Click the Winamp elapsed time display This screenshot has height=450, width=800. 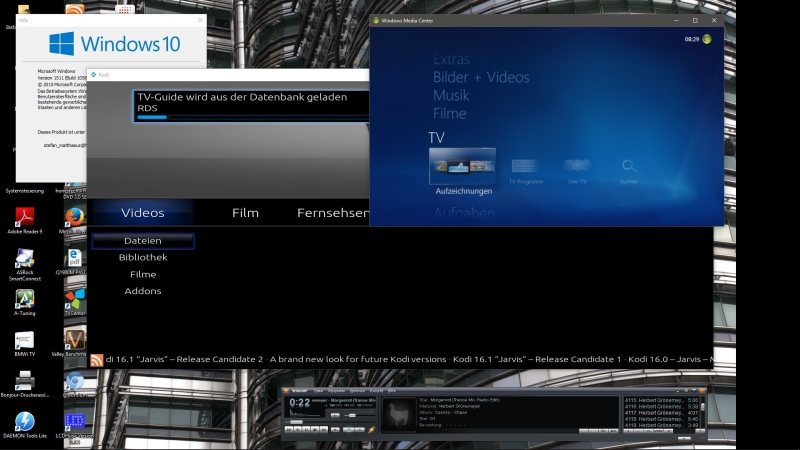299,403
